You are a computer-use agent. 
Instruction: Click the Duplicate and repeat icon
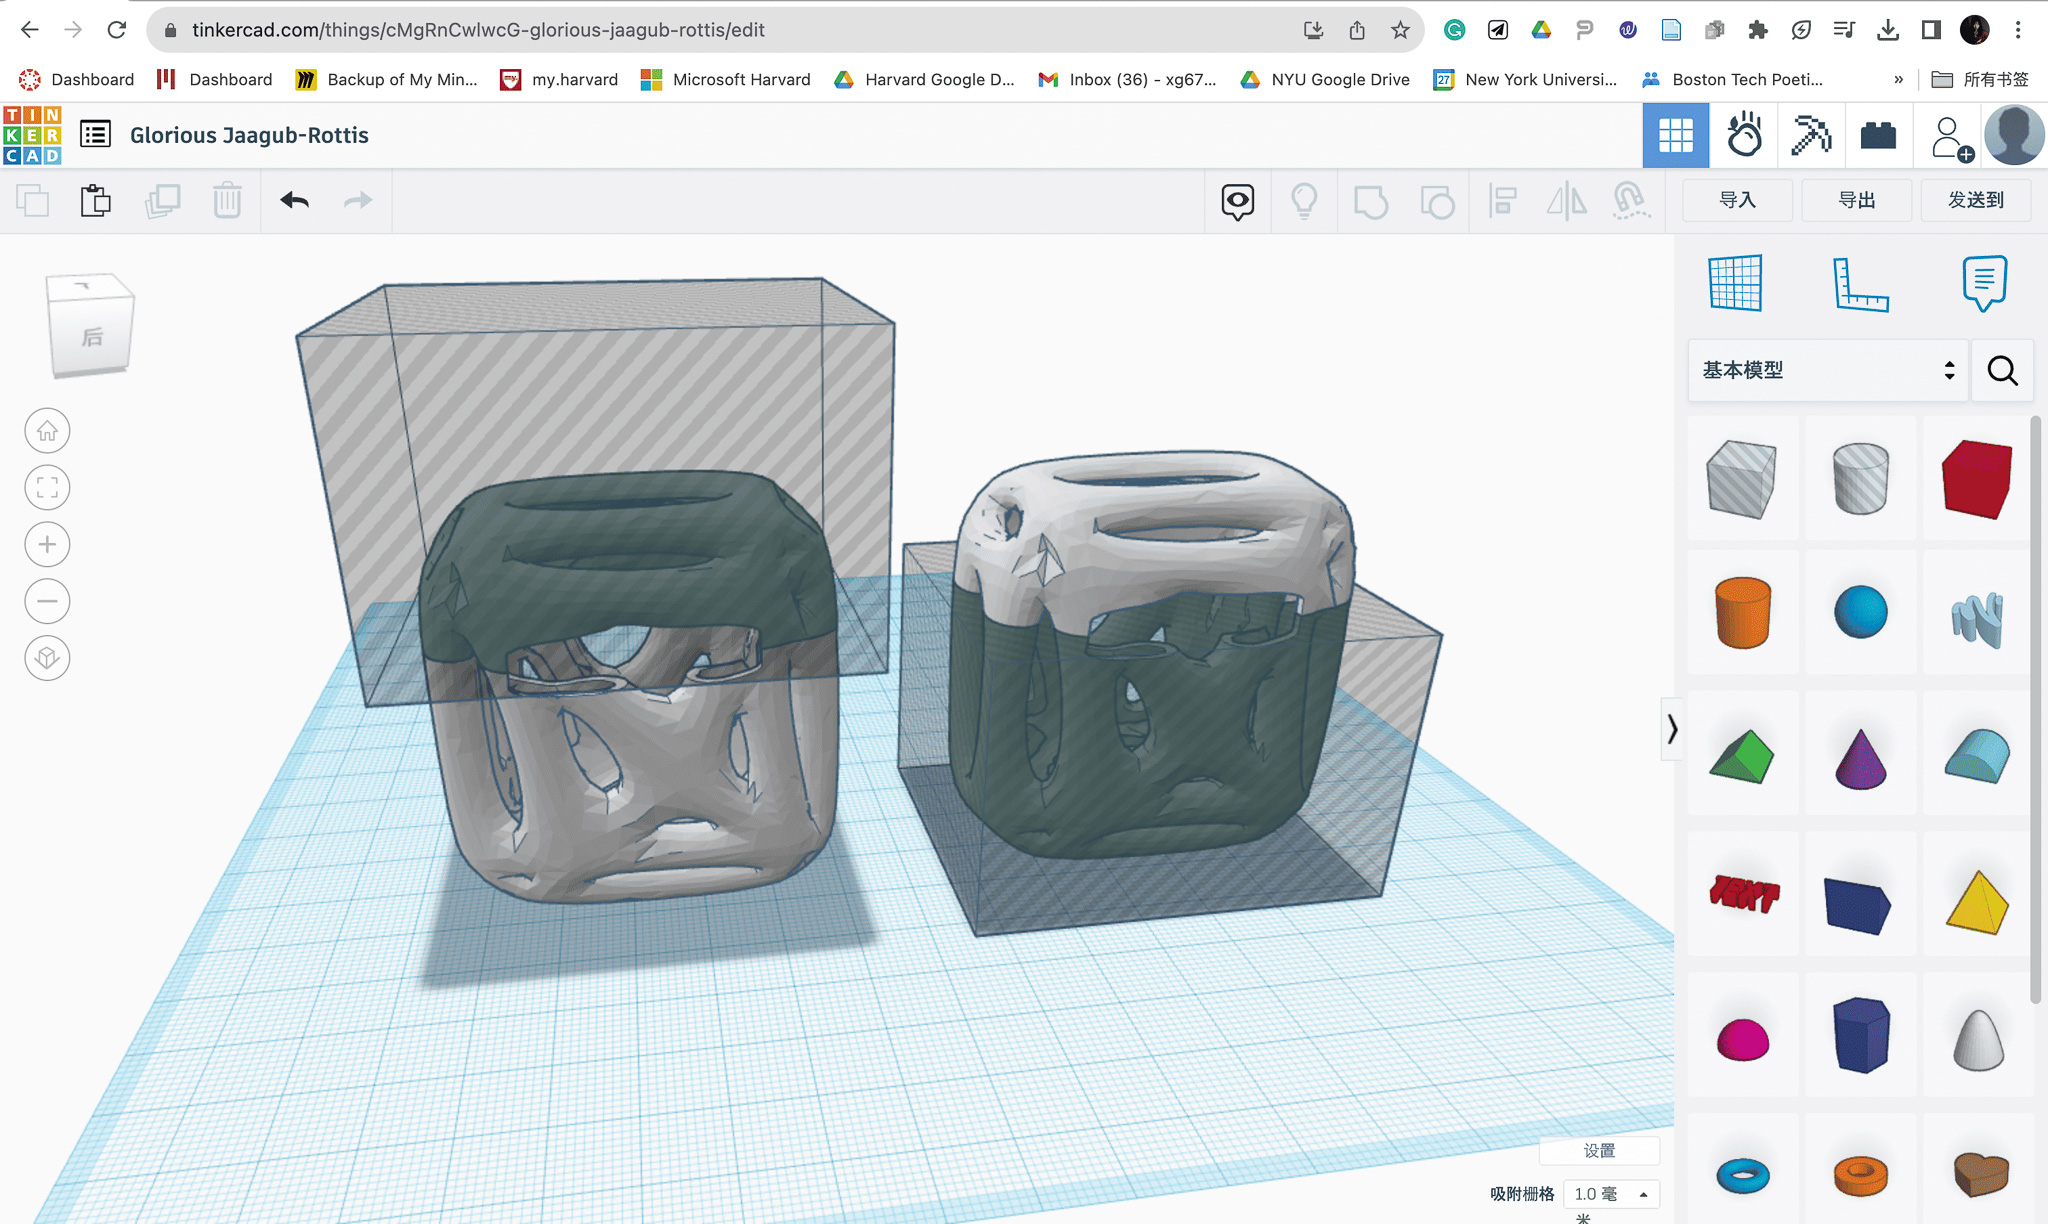[x=162, y=201]
